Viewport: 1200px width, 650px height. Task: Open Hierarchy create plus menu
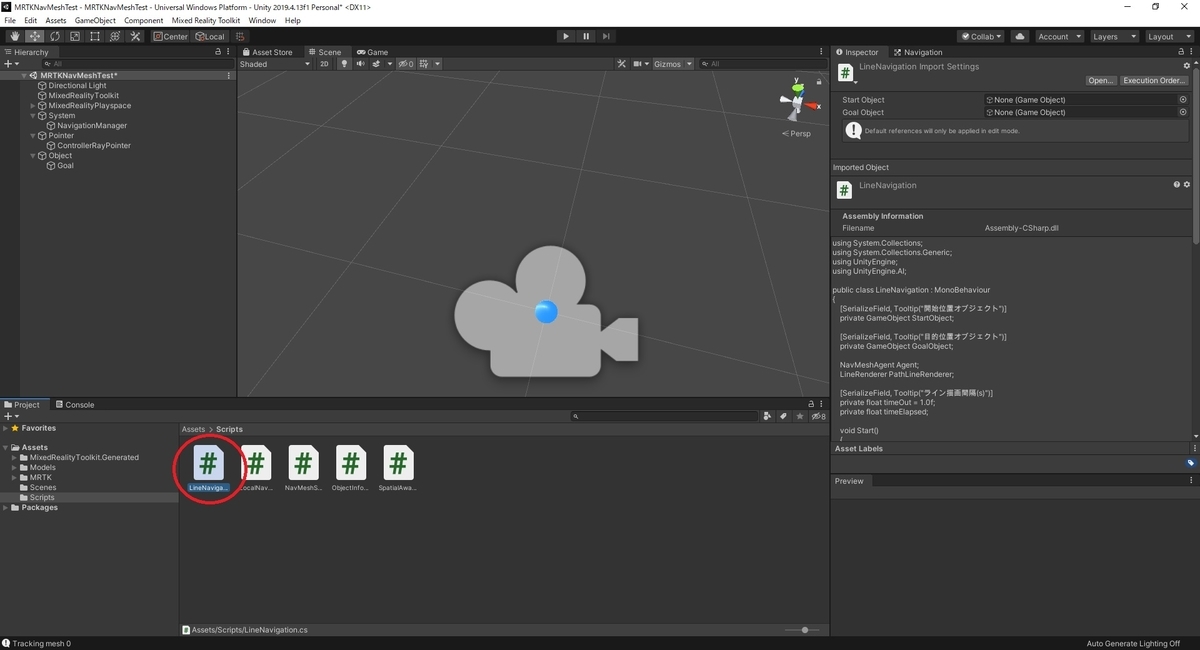pos(10,64)
